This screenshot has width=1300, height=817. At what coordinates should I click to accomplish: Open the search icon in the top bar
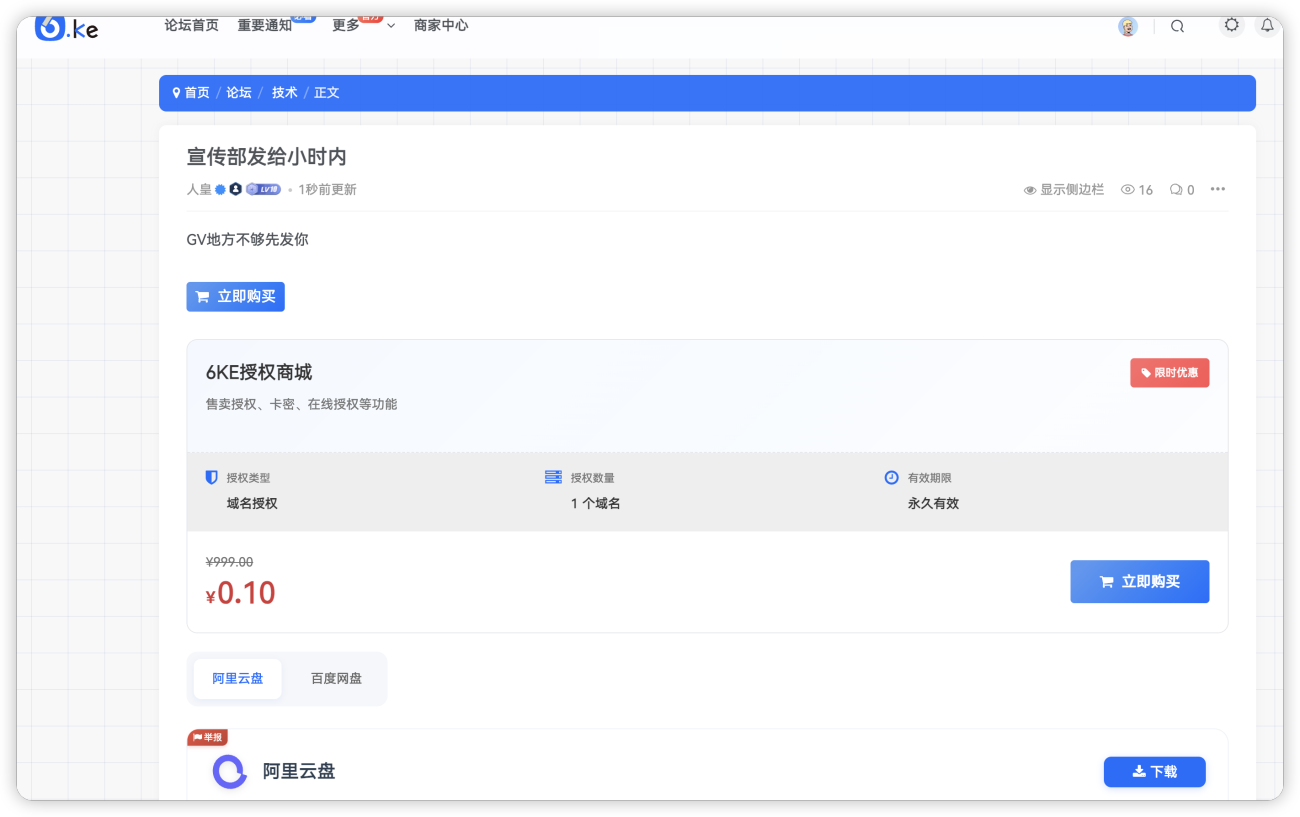[1177, 26]
